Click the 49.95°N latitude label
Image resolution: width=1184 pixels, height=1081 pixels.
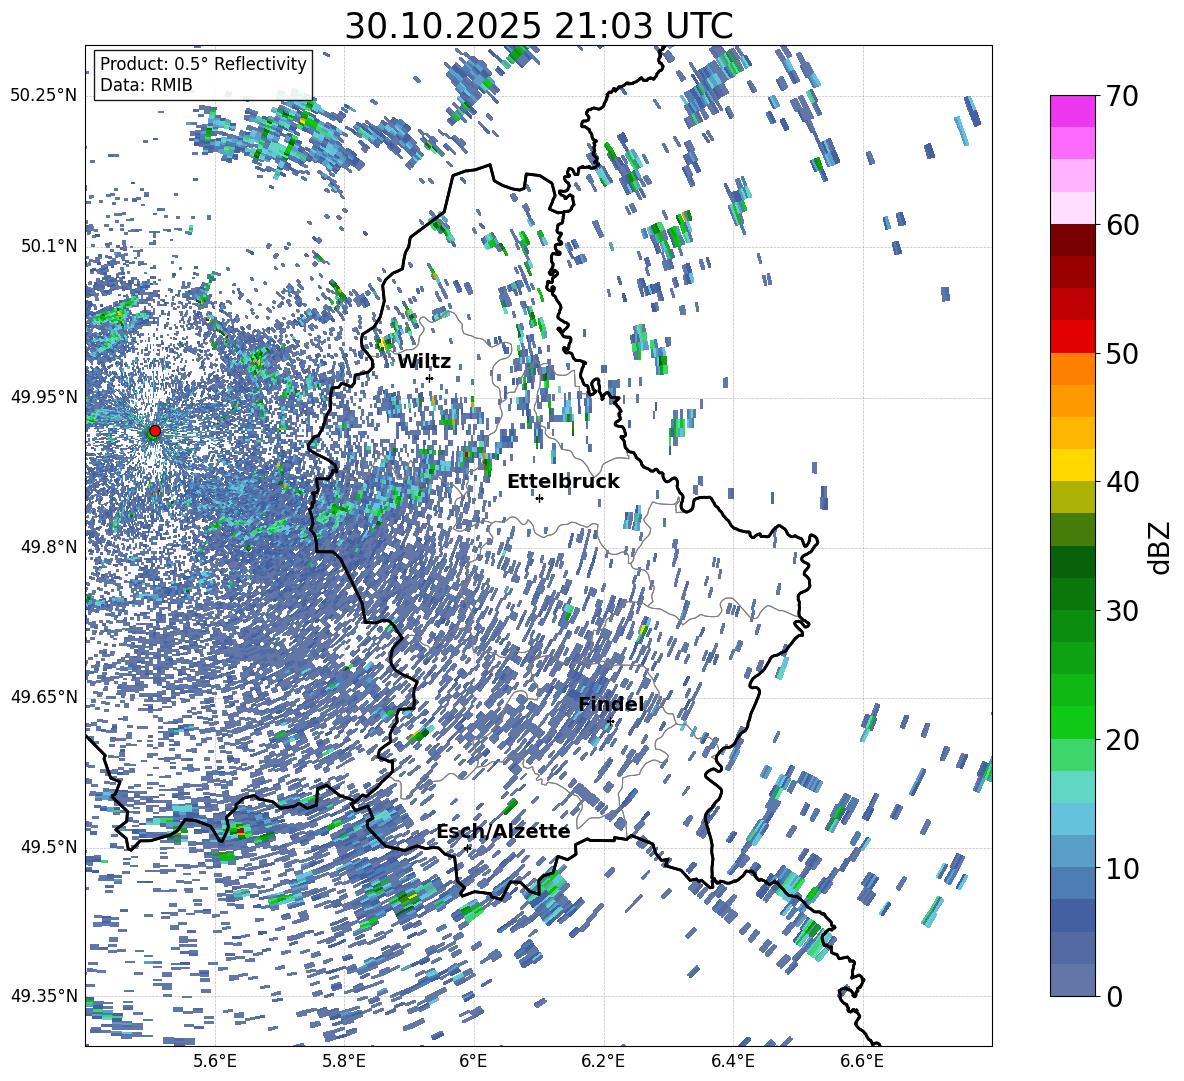coord(44,396)
